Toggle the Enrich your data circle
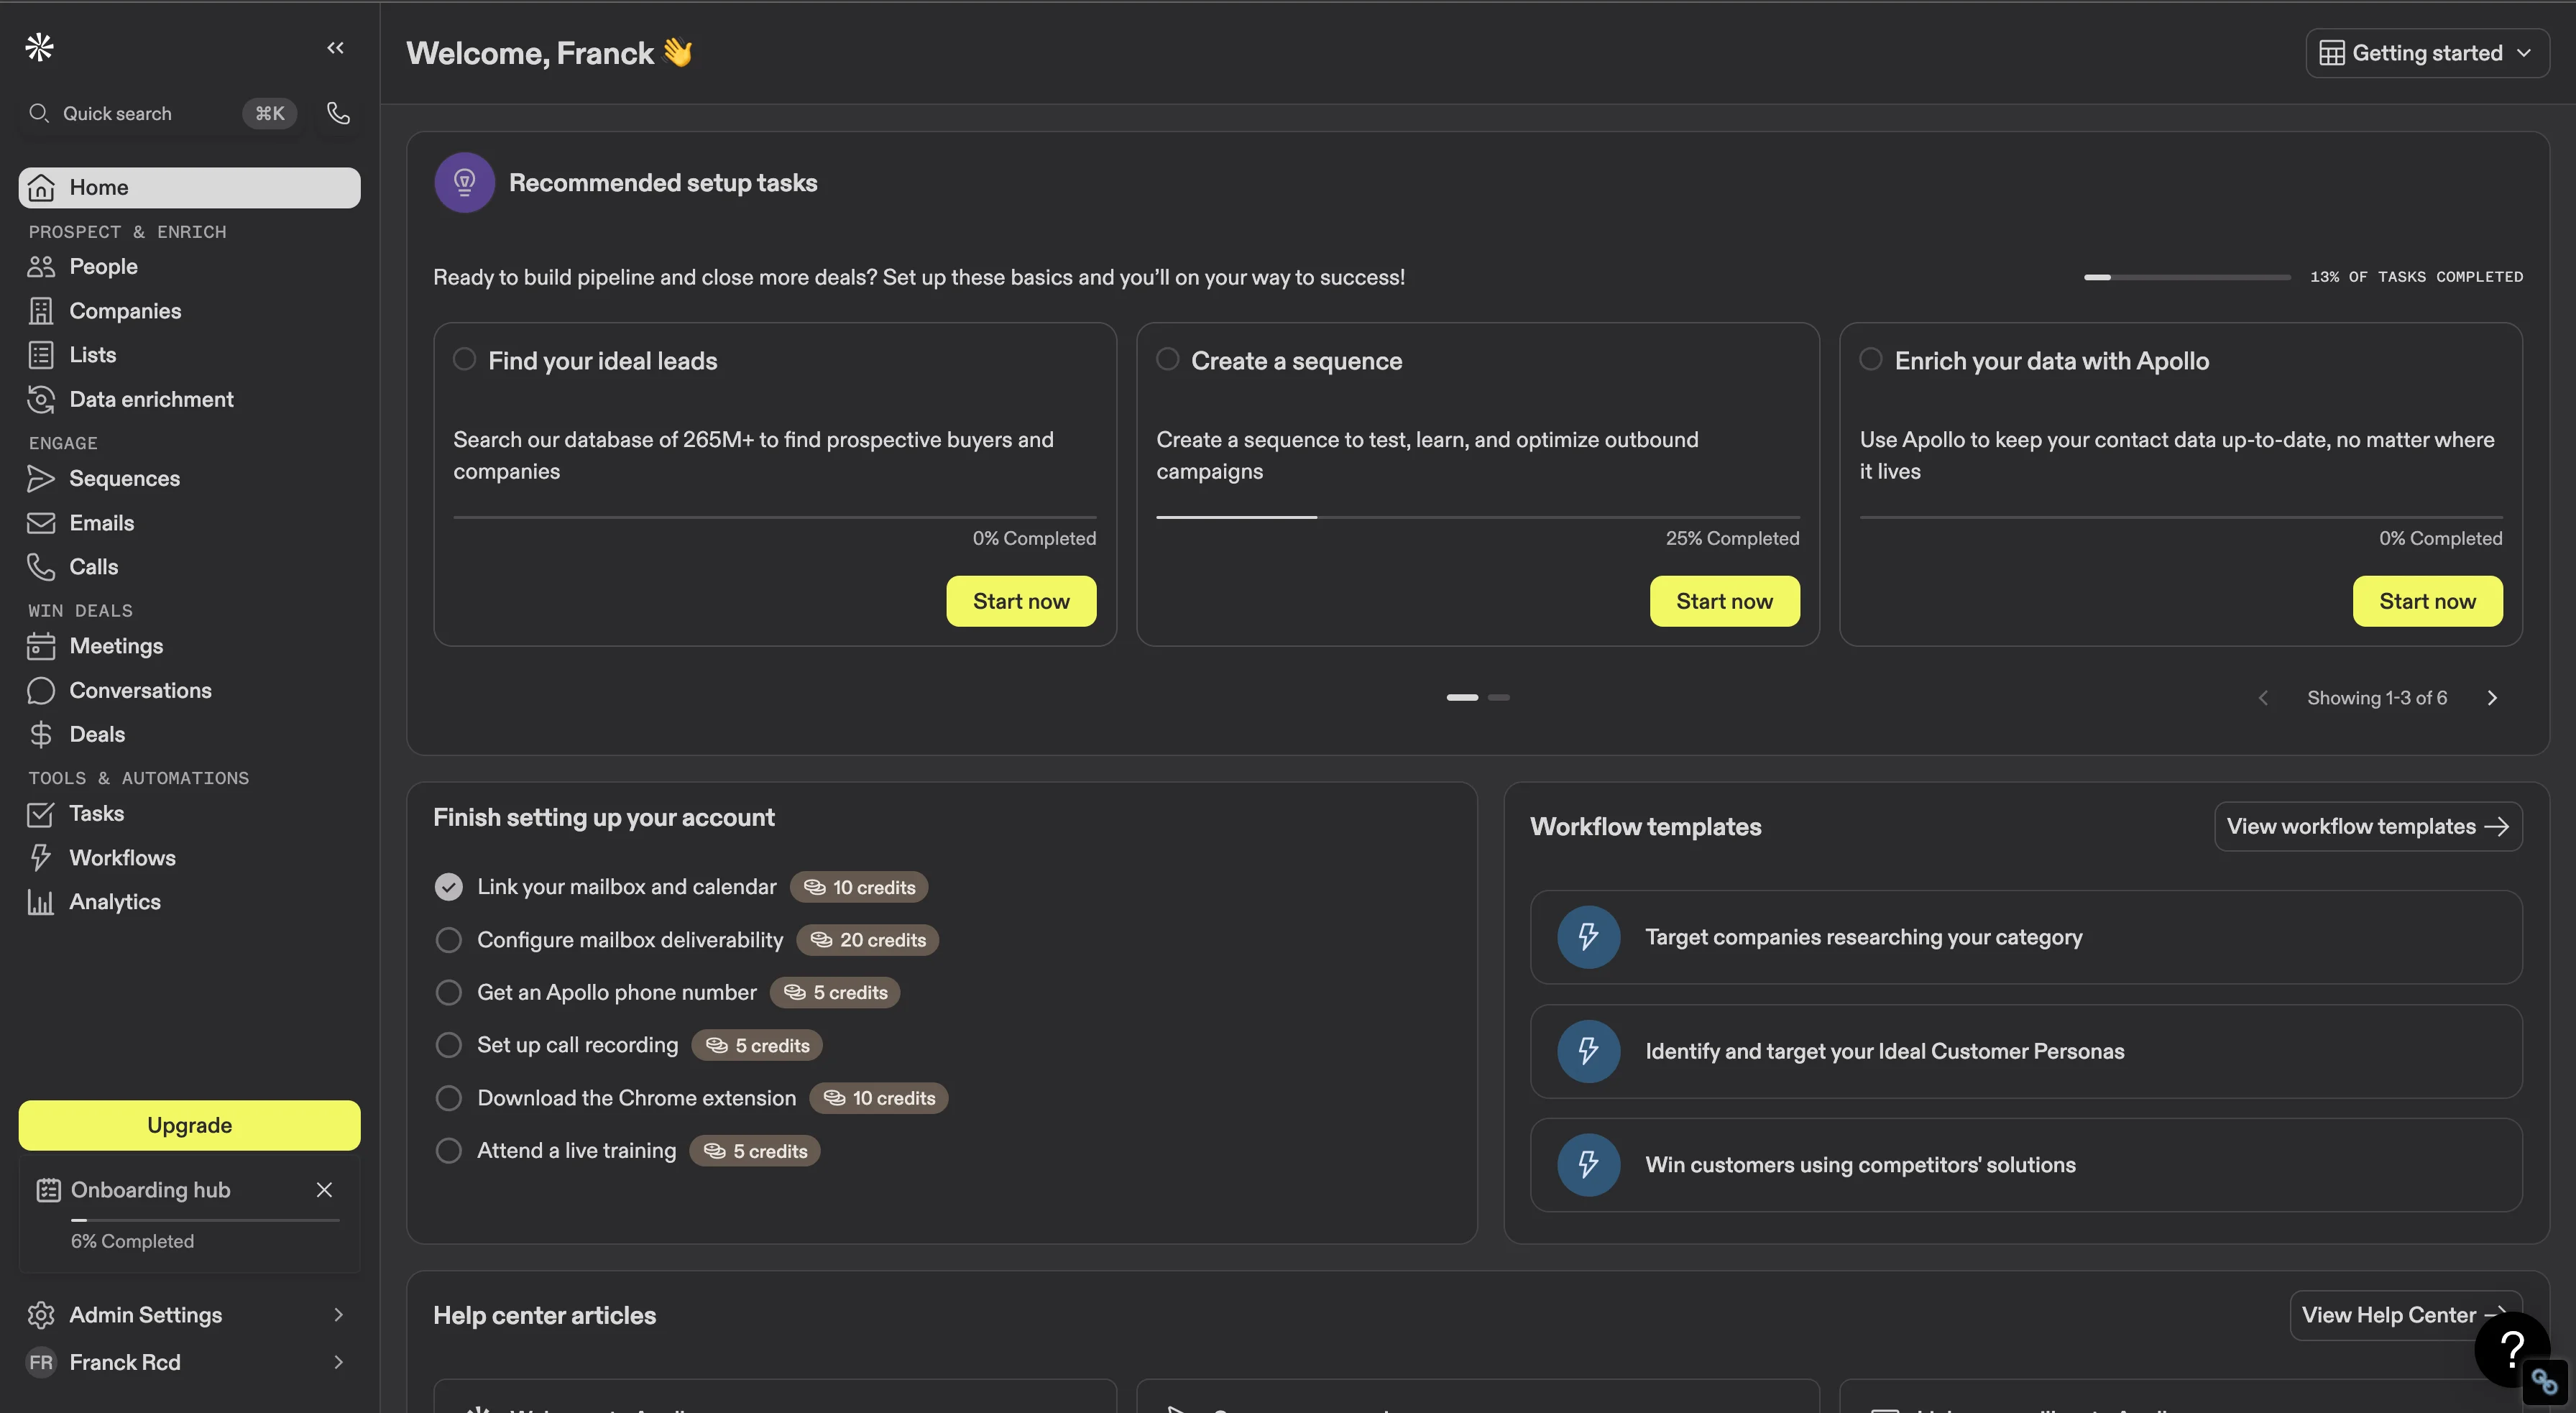Viewport: 2576px width, 1413px height. (x=1871, y=359)
